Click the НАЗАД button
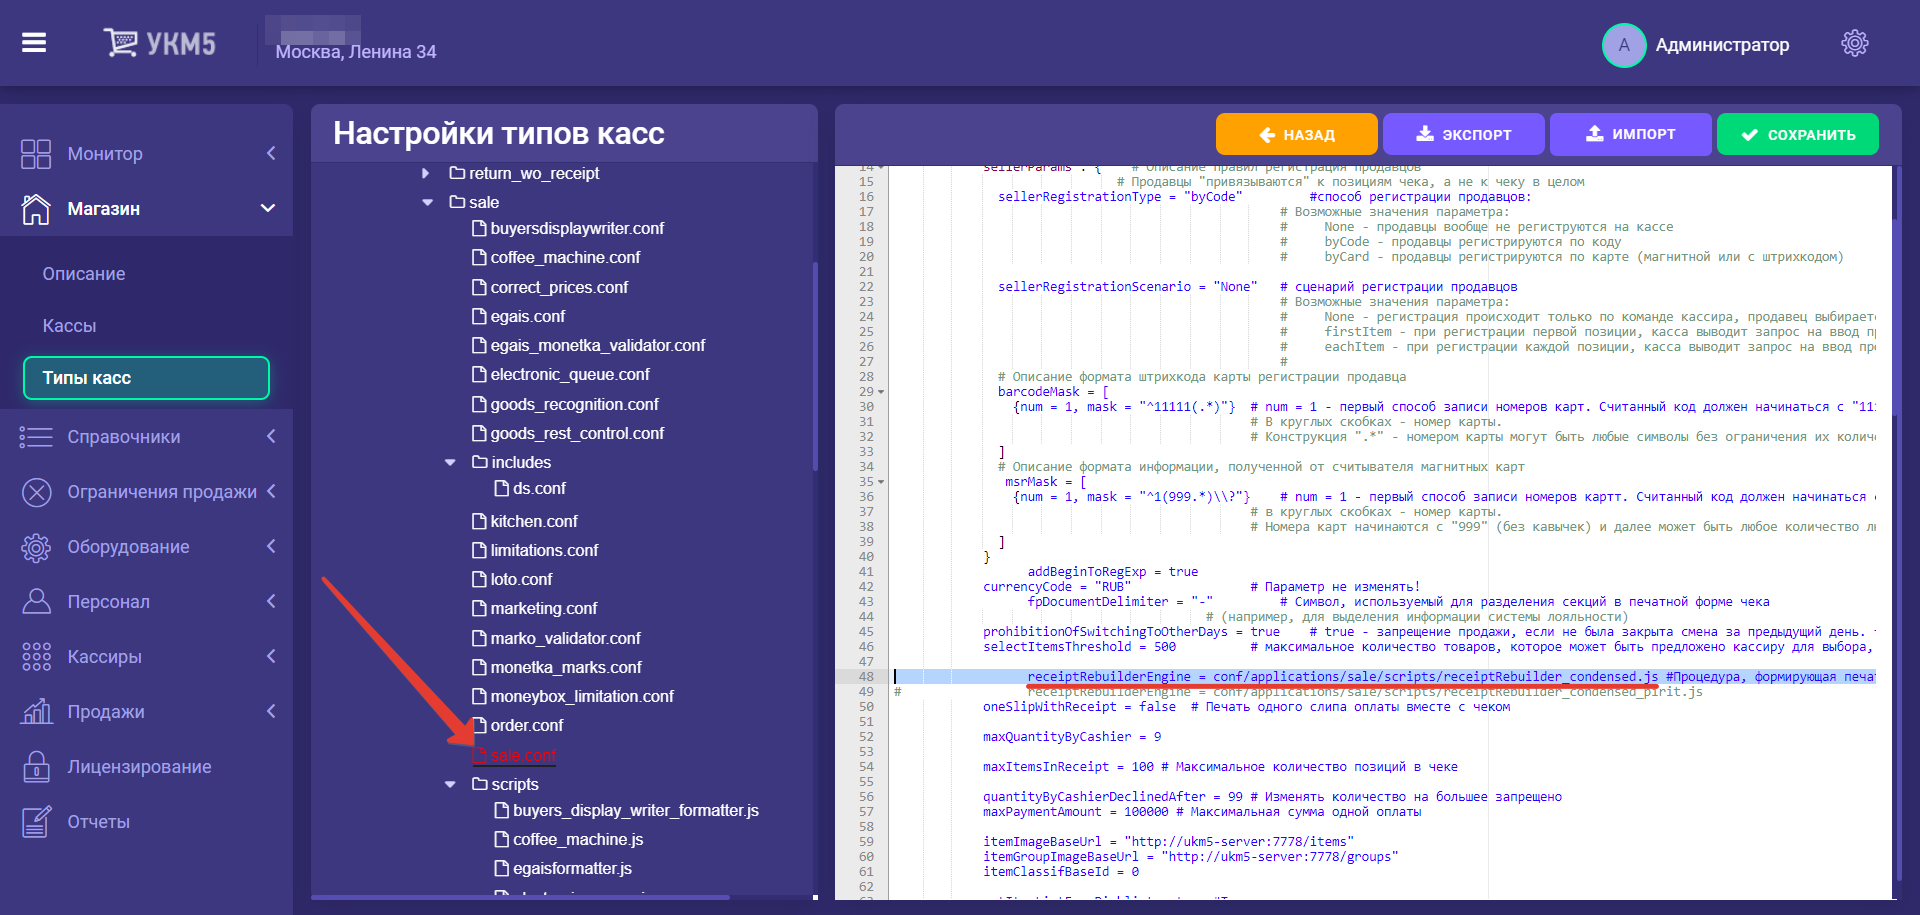The height and width of the screenshot is (915, 1920). (x=1297, y=134)
